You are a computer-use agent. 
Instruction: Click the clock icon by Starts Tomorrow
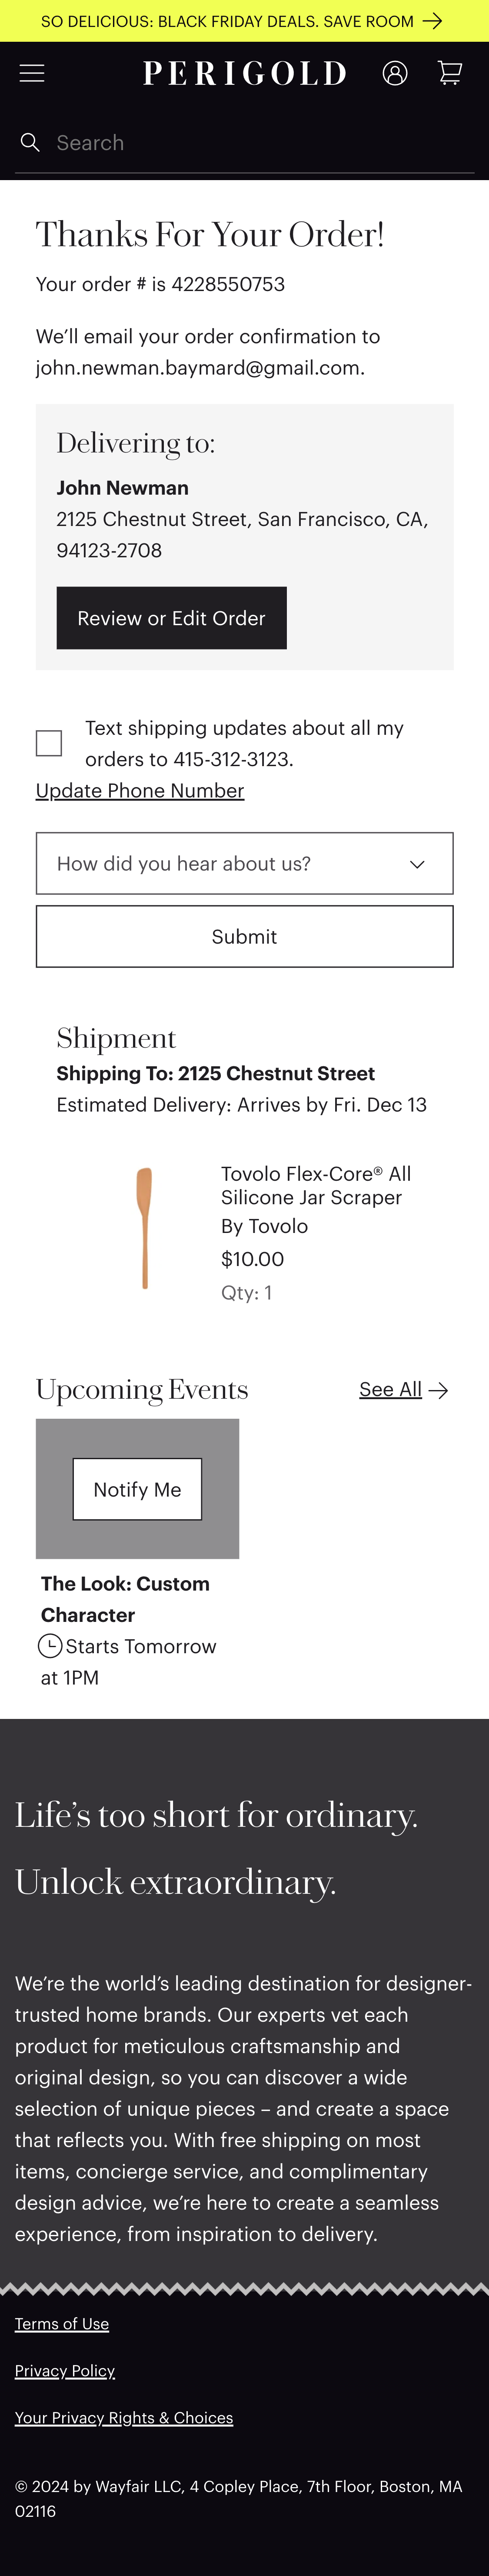(x=50, y=1645)
